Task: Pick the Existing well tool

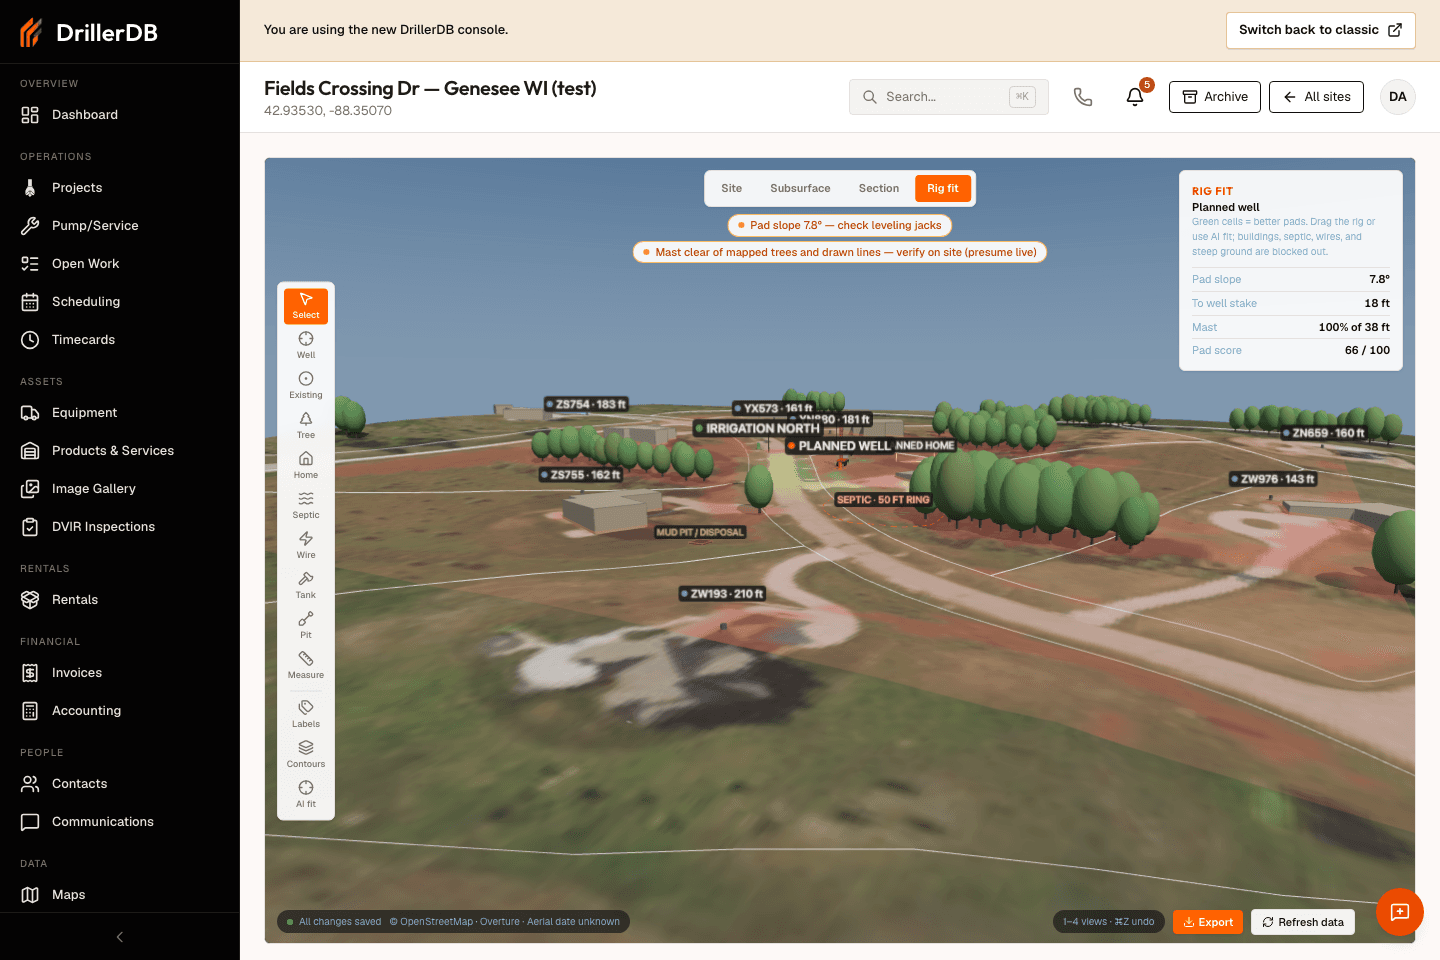Action: pyautogui.click(x=306, y=386)
